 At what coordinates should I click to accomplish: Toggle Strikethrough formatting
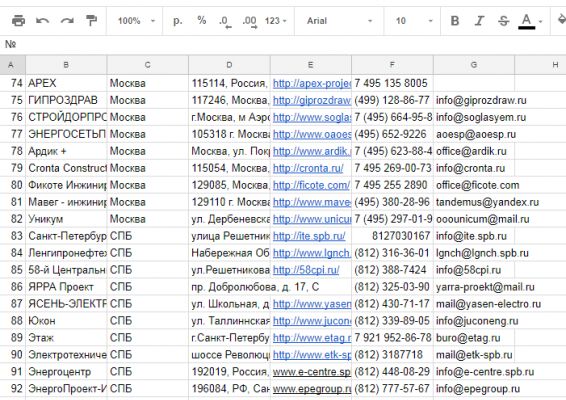pyautogui.click(x=503, y=21)
